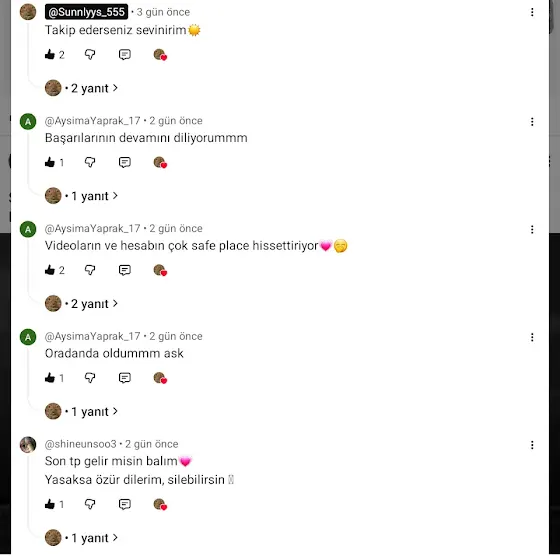Open the @Sunnlyys_555 channel link
560x560 pixels.
tap(86, 12)
